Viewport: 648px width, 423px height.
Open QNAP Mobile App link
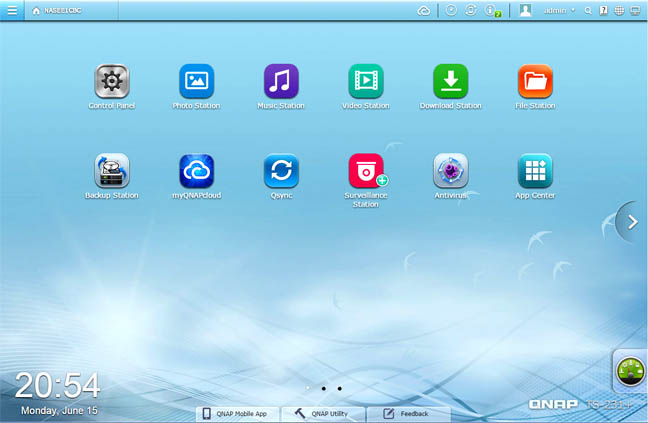click(x=237, y=413)
